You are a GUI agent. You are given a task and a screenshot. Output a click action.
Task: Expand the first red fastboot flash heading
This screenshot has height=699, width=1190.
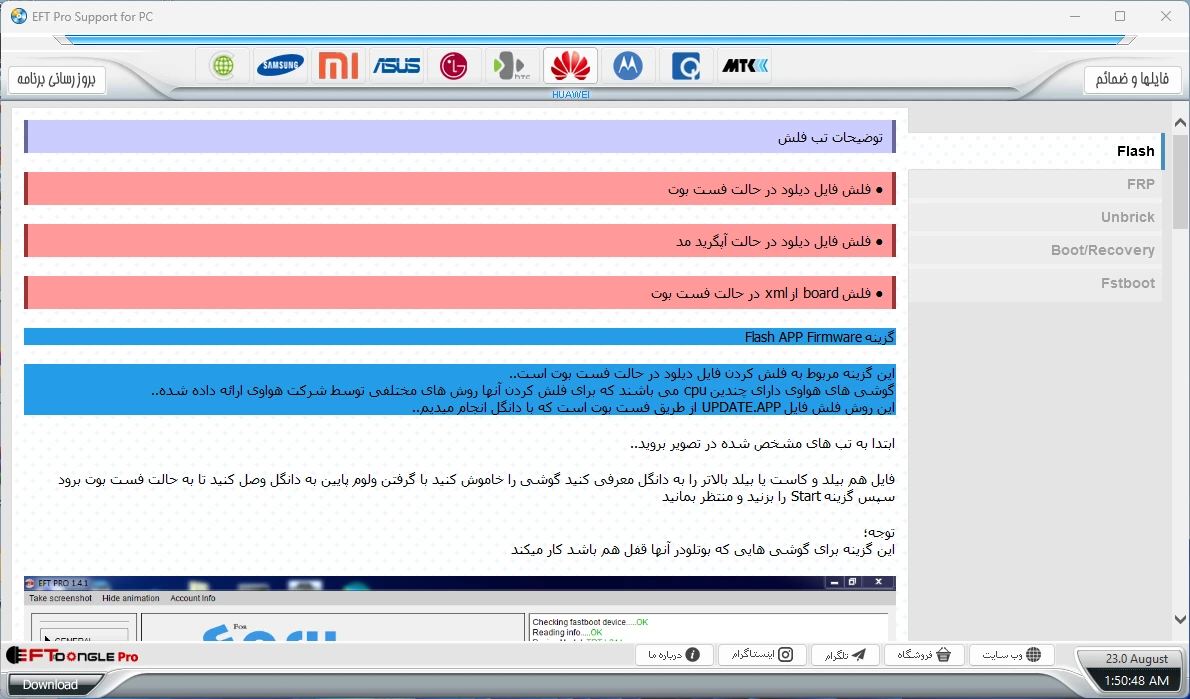(460, 189)
